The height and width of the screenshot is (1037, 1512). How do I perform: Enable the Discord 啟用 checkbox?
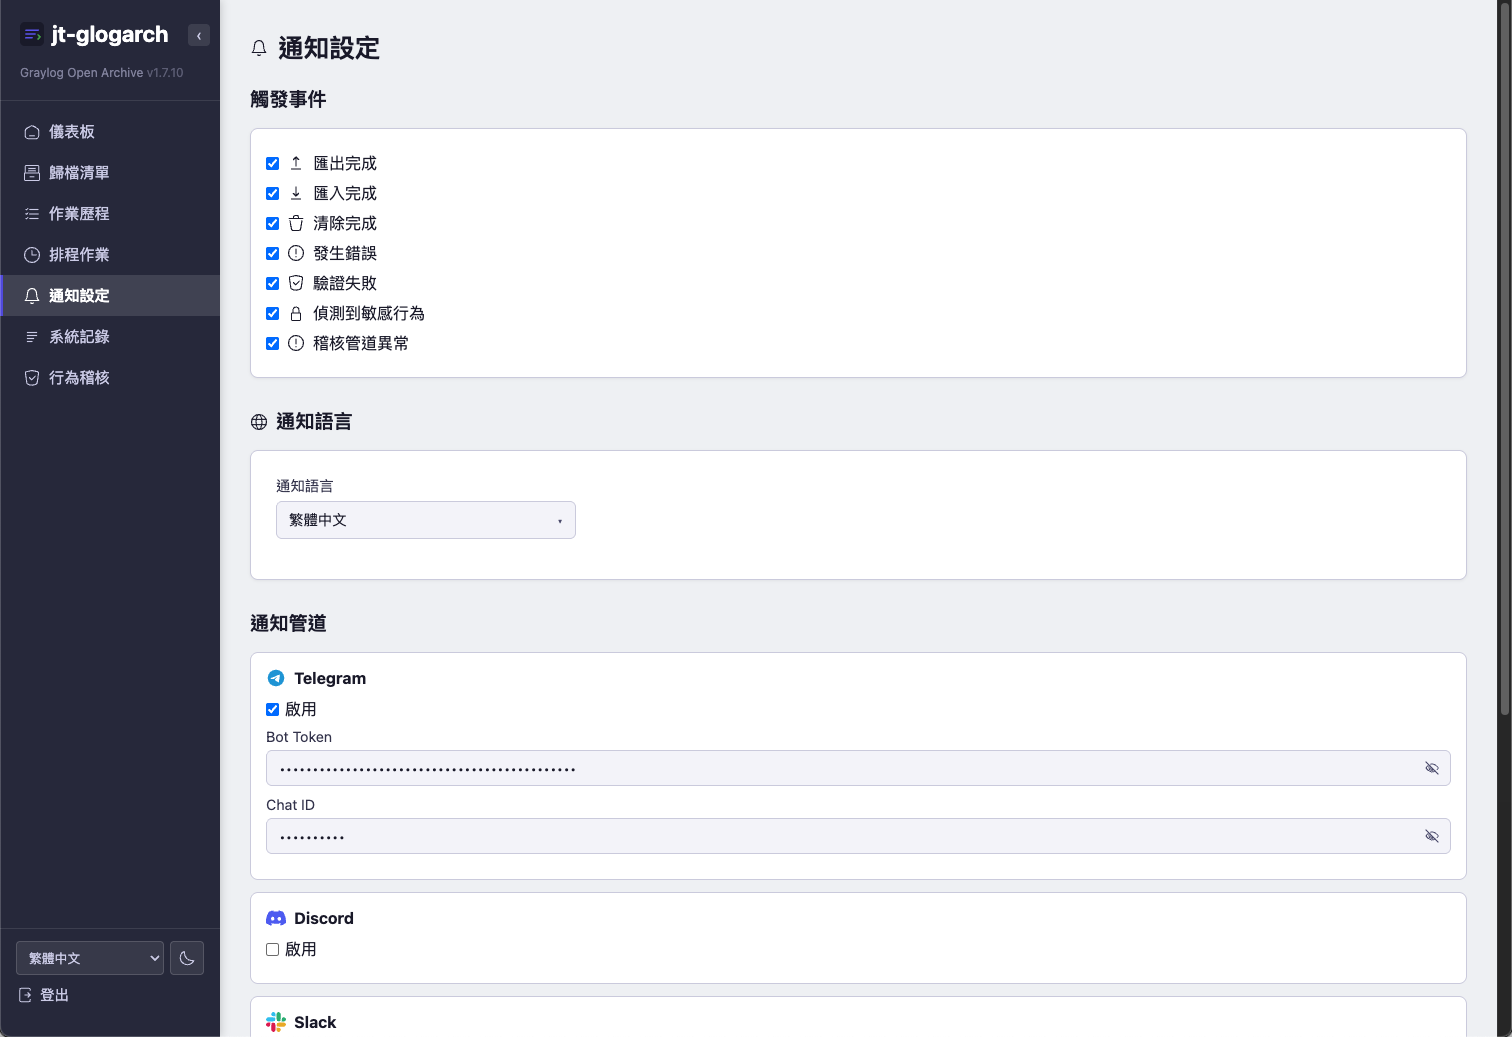coord(272,949)
